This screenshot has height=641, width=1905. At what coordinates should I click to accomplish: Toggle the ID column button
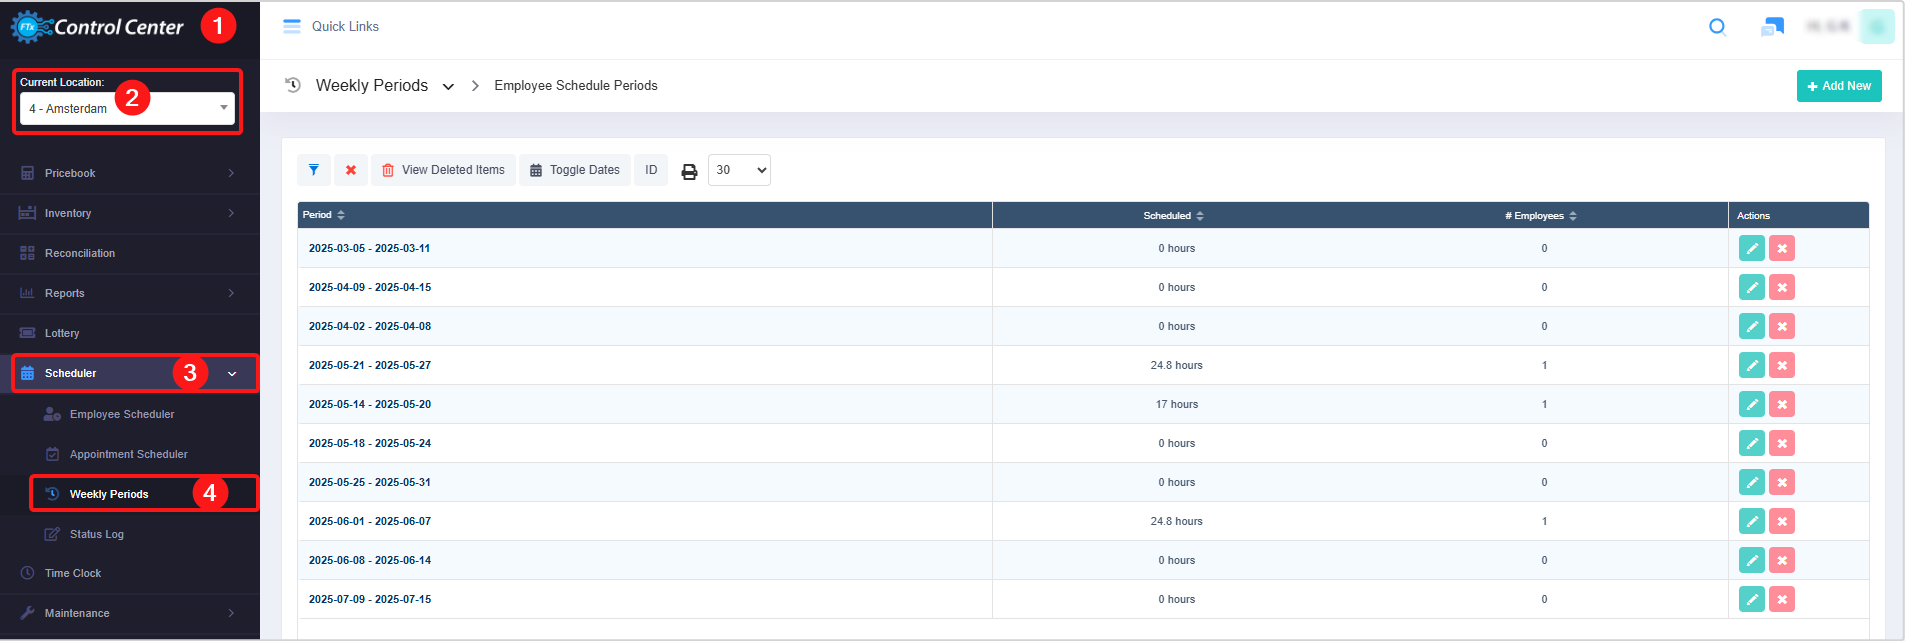[651, 170]
